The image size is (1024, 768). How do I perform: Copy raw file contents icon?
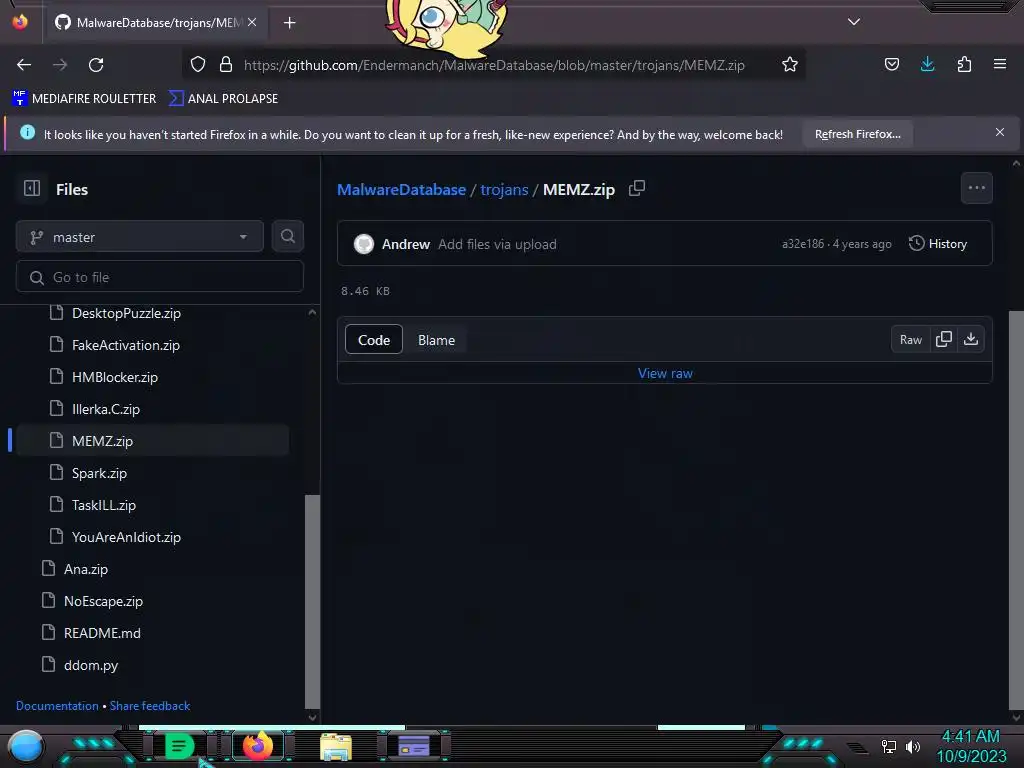pos(944,339)
